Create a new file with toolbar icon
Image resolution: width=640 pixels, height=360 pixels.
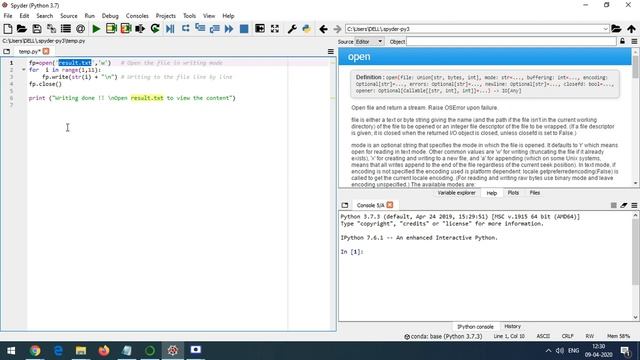[8, 29]
